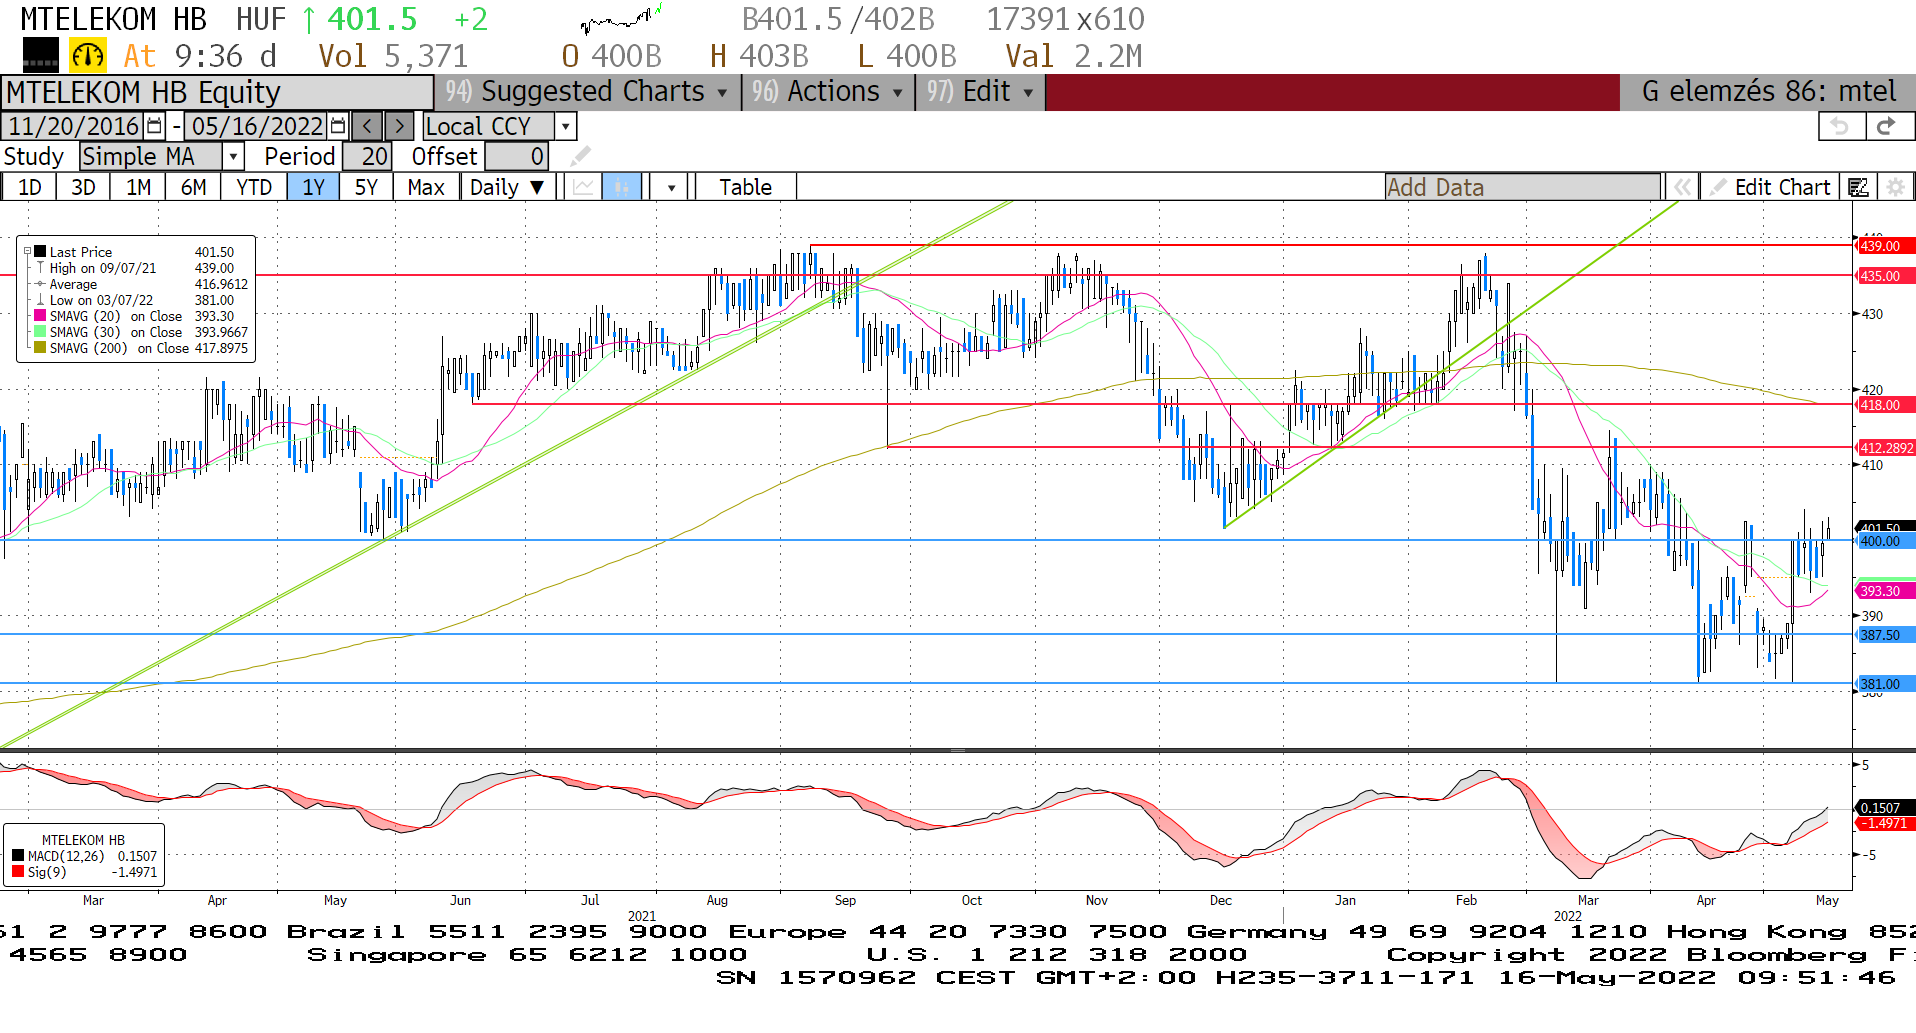The image size is (1916, 1033).
Task: Click 'G elemzés 86: mtel' label
Action: (1768, 92)
